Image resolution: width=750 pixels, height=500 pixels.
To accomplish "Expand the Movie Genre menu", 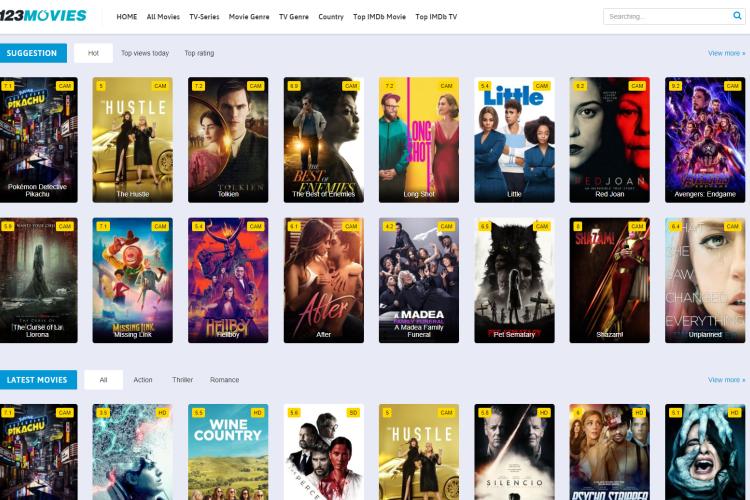I will tap(249, 17).
